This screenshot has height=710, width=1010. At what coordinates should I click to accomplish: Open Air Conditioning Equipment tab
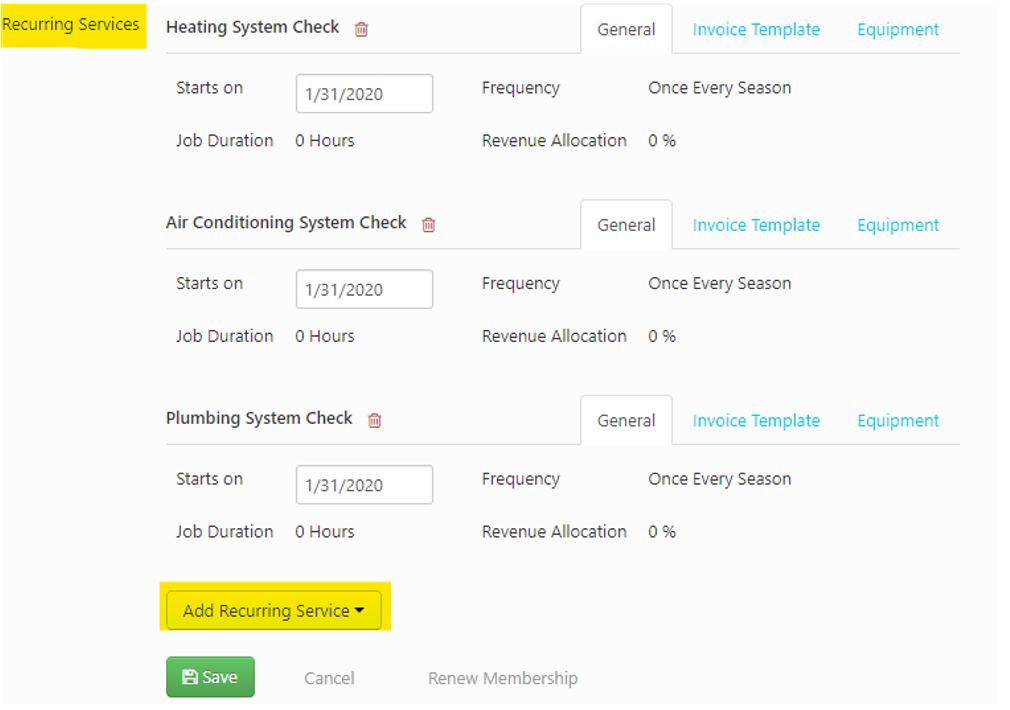[898, 225]
